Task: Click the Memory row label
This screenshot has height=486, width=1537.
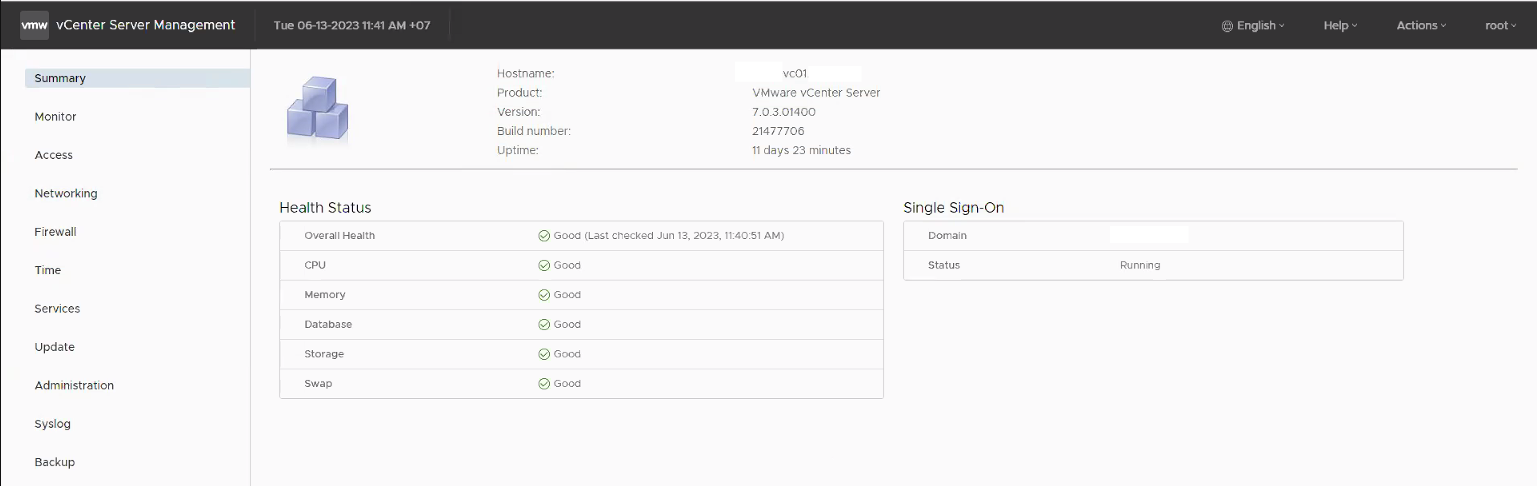Action: [x=325, y=295]
